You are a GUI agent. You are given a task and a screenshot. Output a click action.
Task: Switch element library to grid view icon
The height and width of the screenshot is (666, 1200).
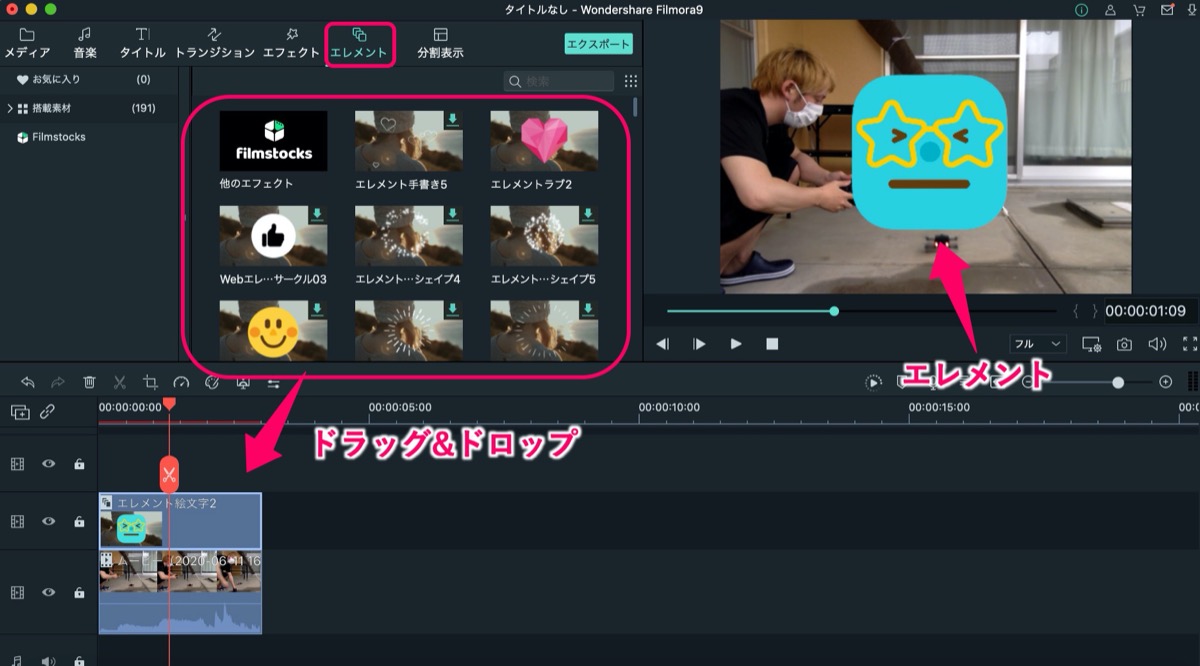point(630,81)
